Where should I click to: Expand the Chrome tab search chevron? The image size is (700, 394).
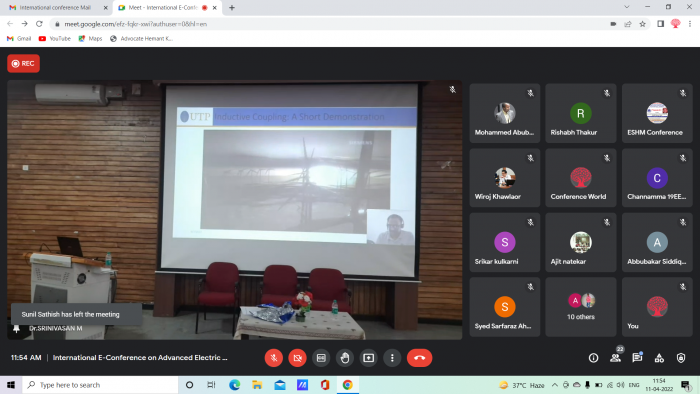(x=627, y=7)
